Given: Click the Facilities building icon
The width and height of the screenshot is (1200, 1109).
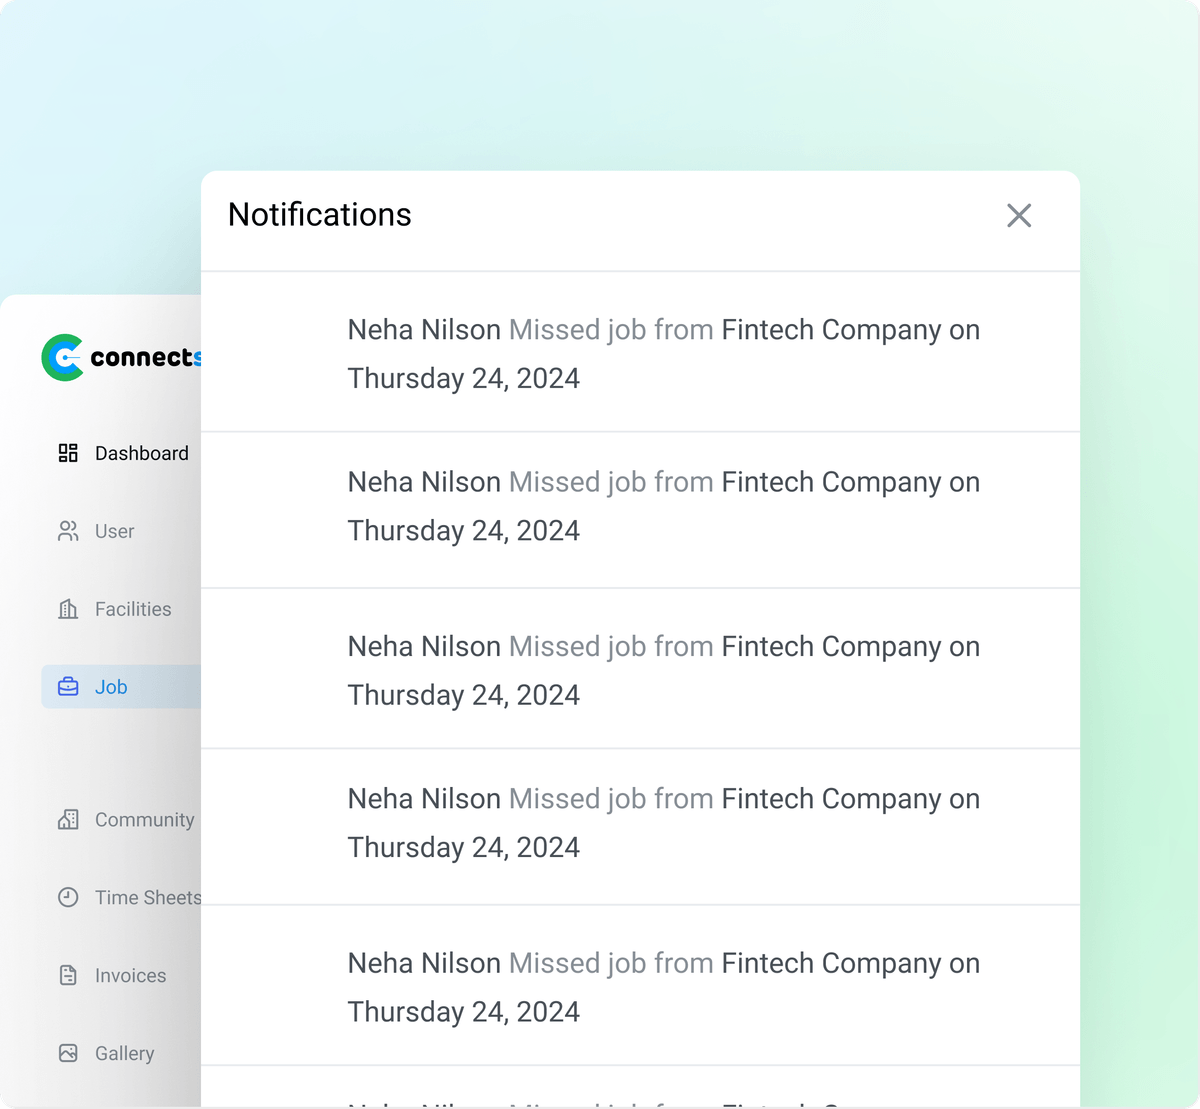Looking at the screenshot, I should (x=68, y=609).
